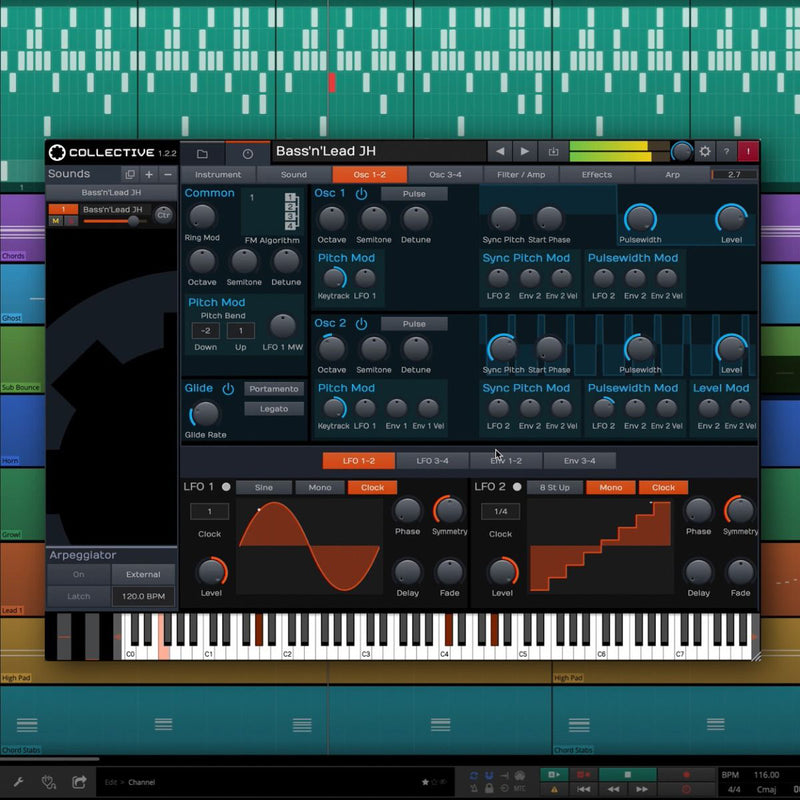Viewport: 800px width, 800px height.
Task: Click the settings gear icon in Collective
Action: click(705, 151)
